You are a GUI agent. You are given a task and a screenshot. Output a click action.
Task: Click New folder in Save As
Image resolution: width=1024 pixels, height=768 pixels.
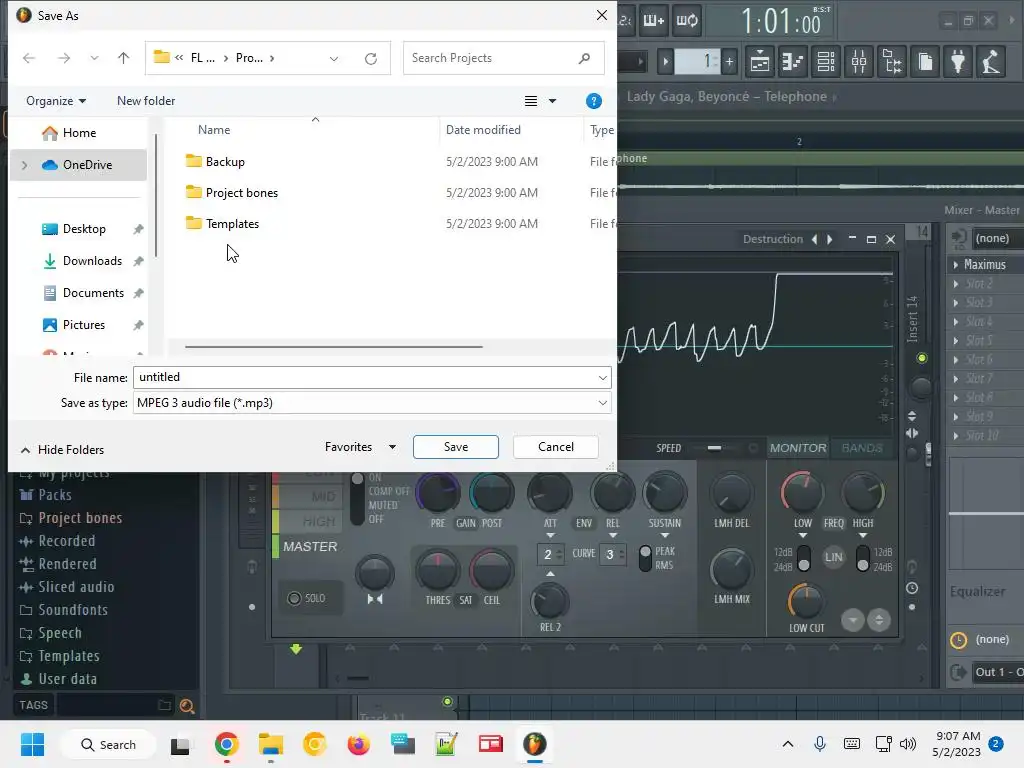146,101
